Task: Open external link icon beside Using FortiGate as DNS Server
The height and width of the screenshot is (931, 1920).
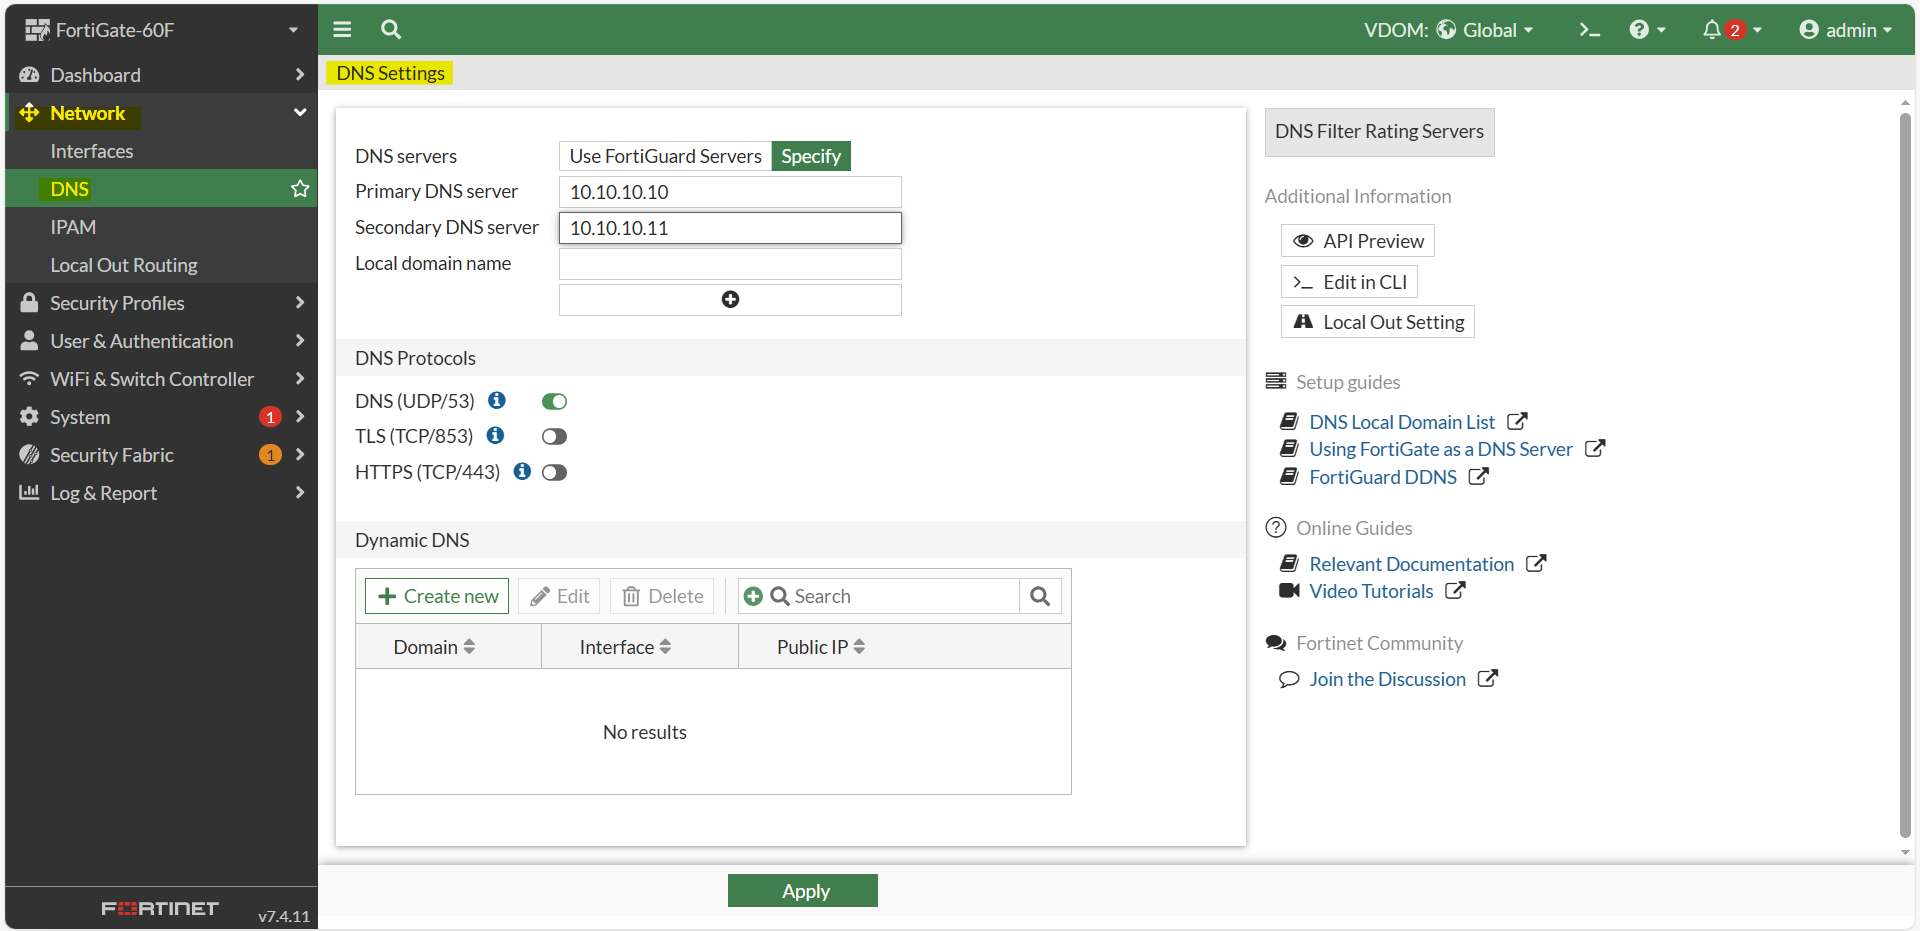Action: coord(1595,448)
